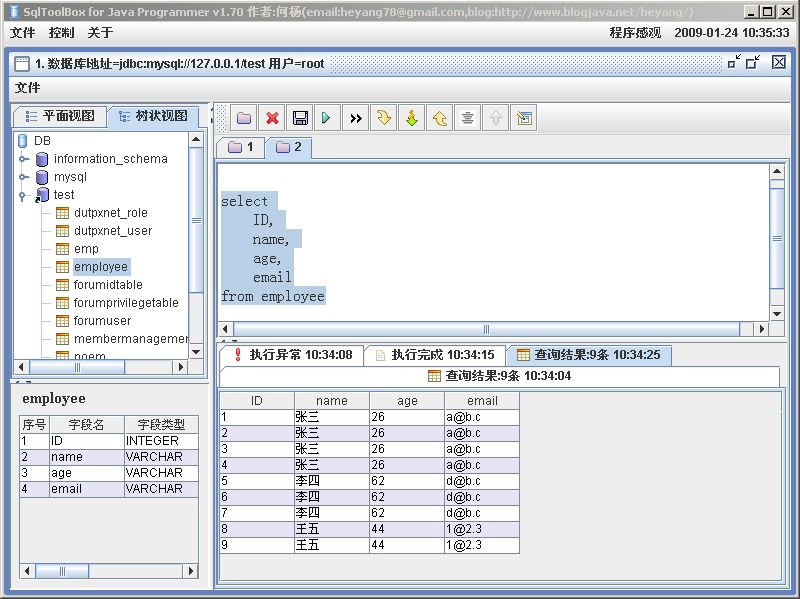
Task: Click the 王五 name cell in row 9
Action: [332, 545]
